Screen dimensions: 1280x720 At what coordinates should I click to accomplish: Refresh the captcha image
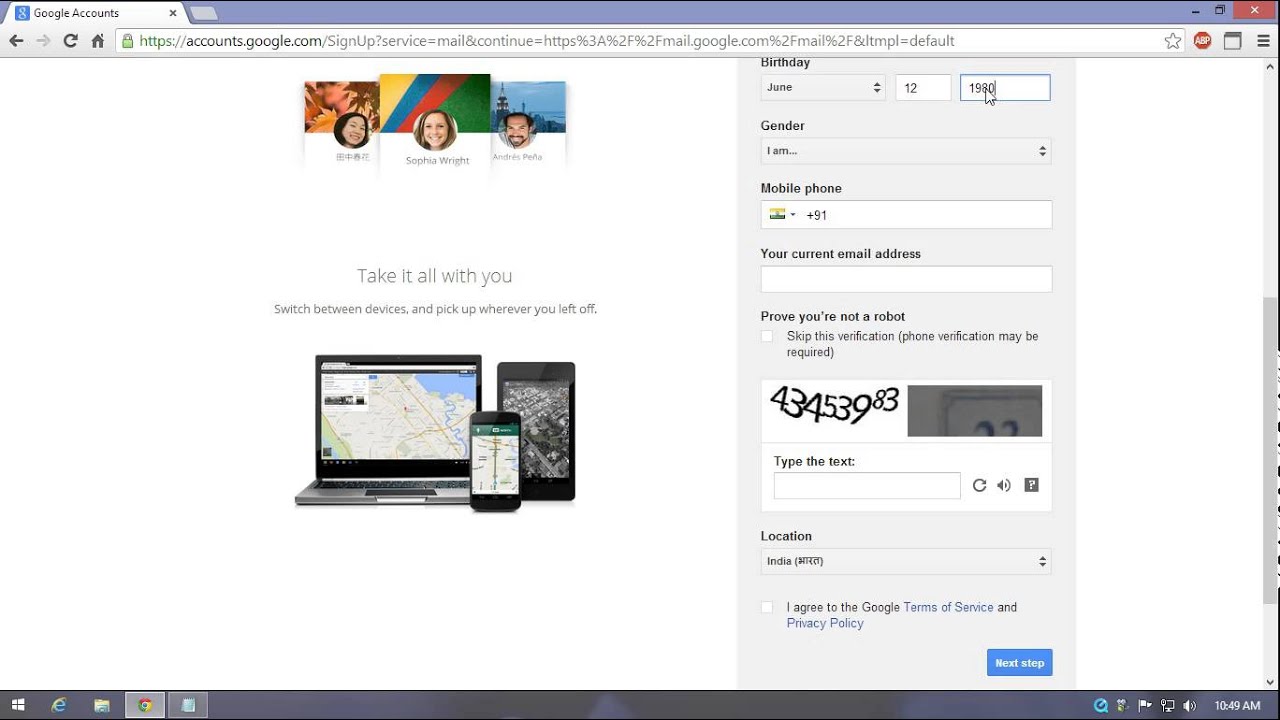pyautogui.click(x=979, y=485)
